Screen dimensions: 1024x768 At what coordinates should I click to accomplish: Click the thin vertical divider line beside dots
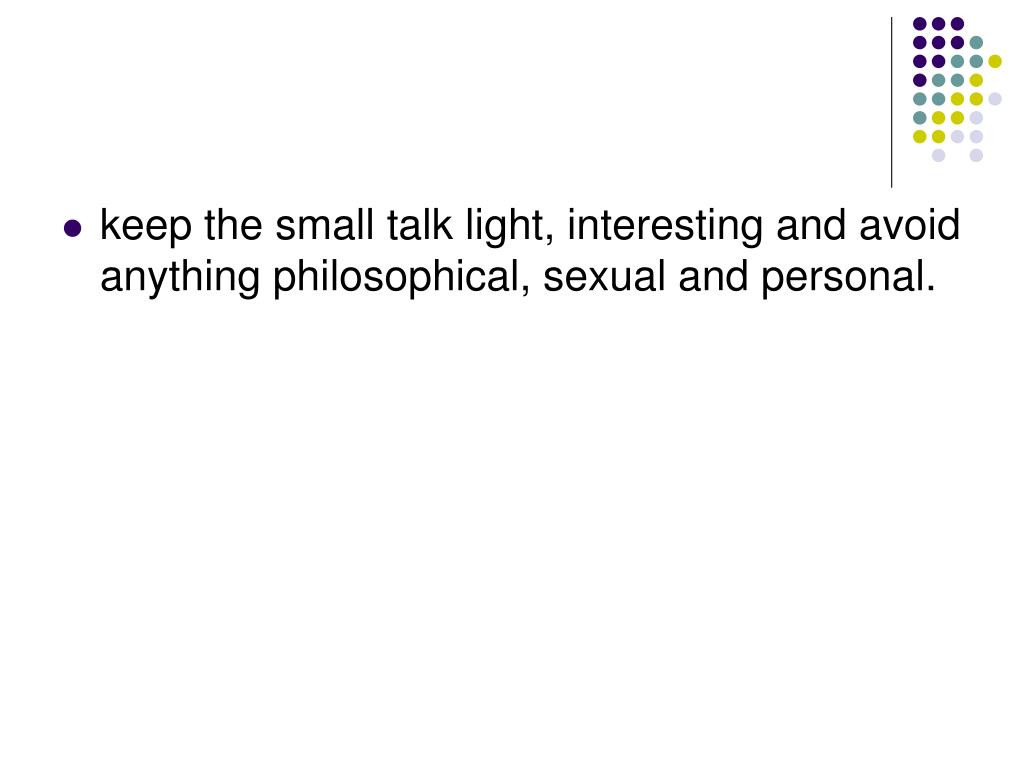[x=891, y=103]
